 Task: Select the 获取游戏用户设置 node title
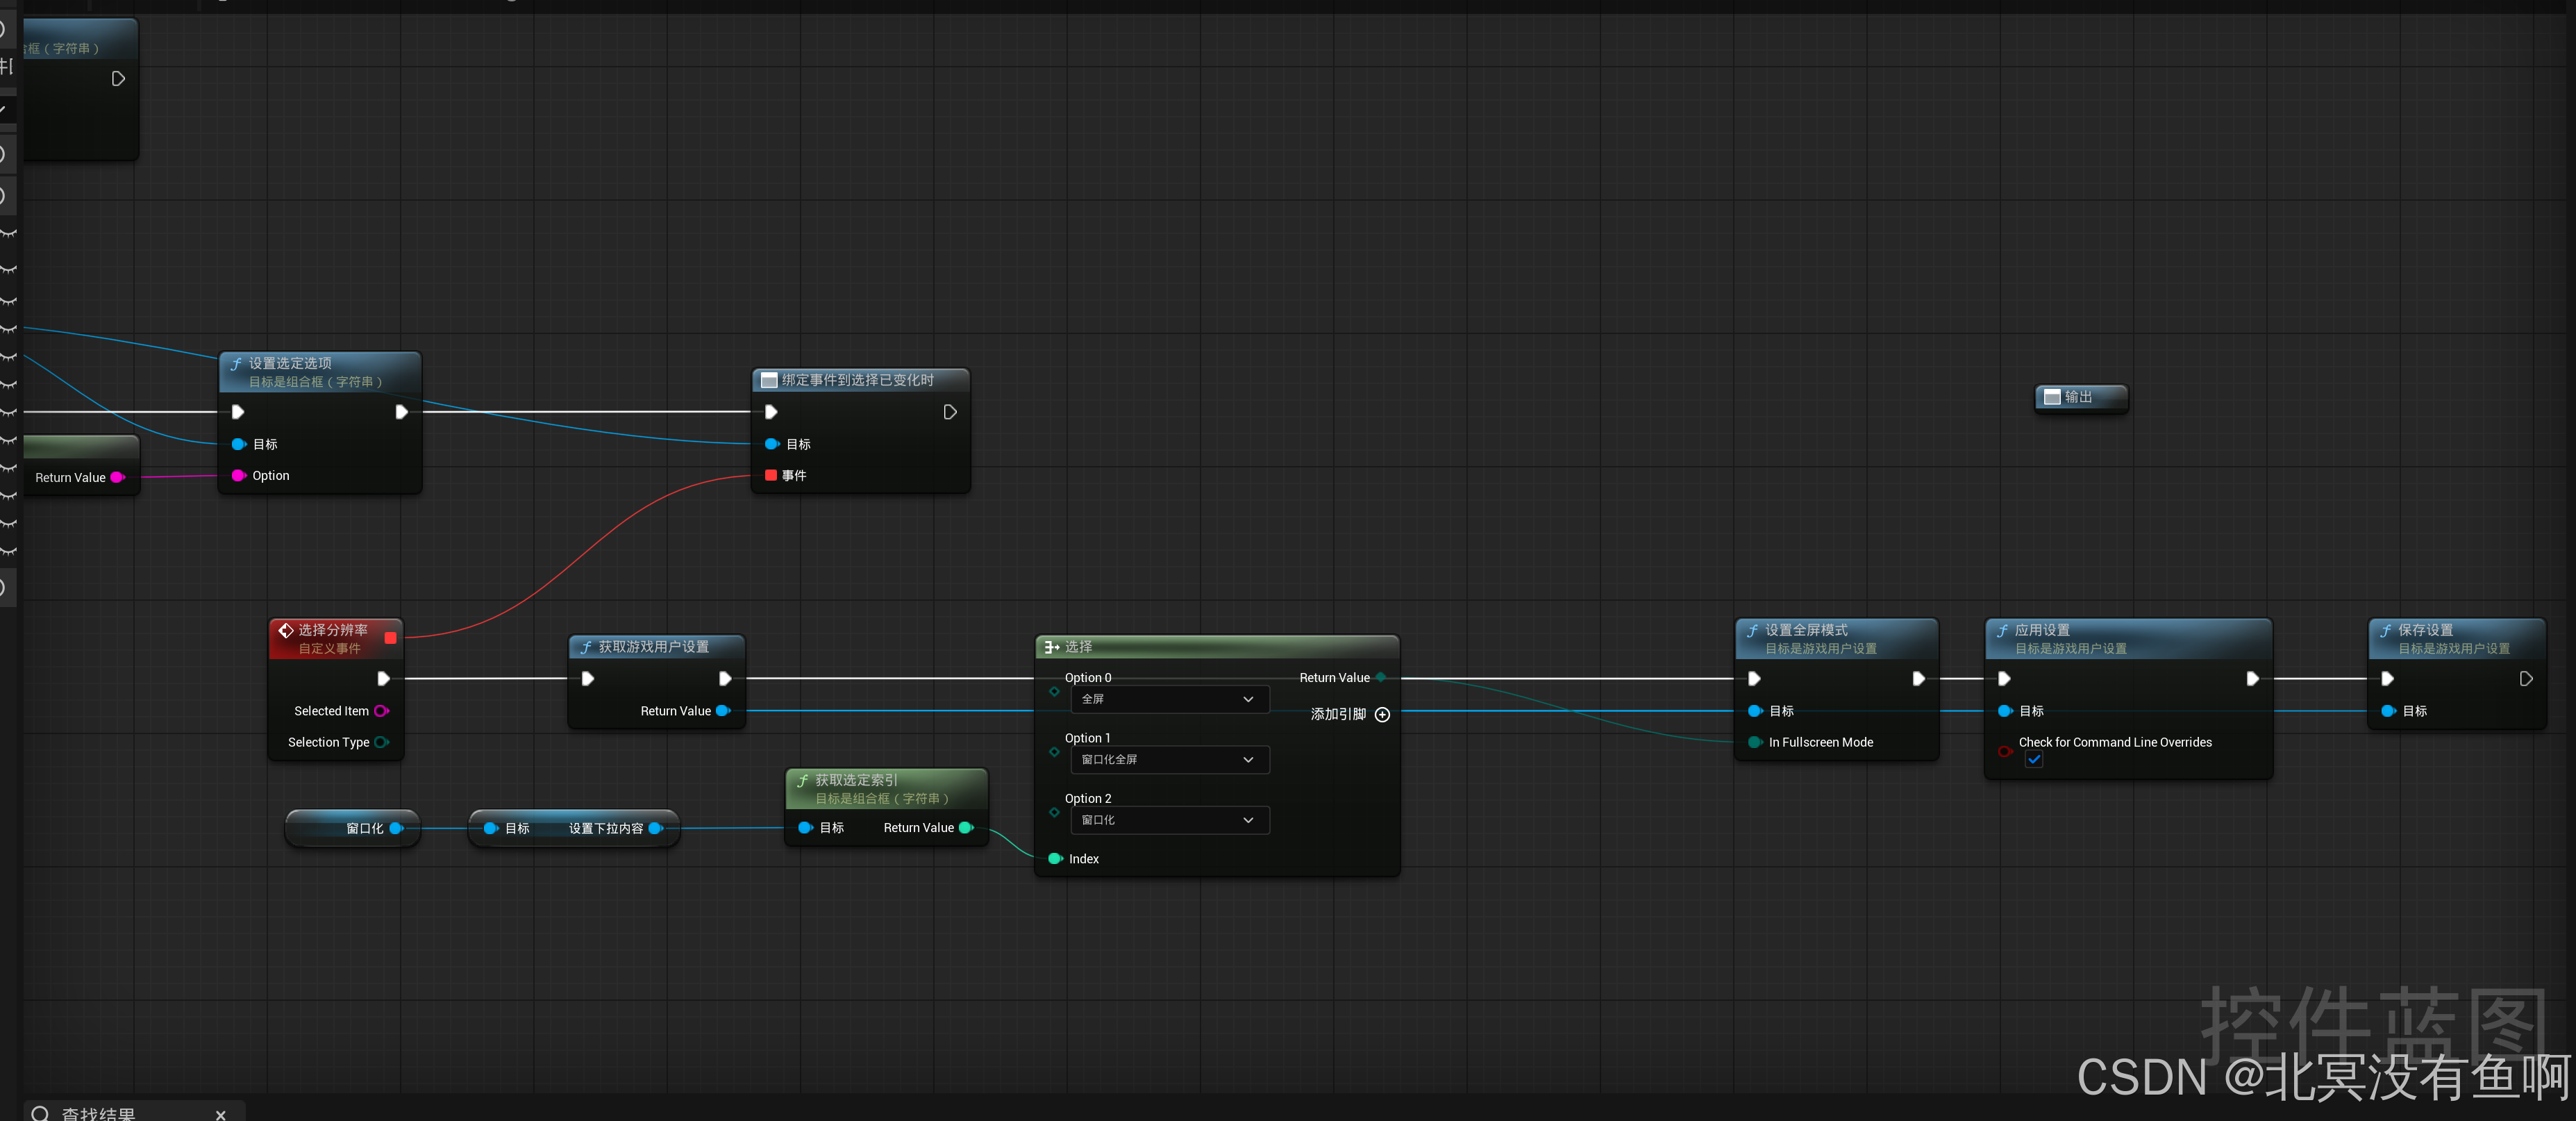654,647
